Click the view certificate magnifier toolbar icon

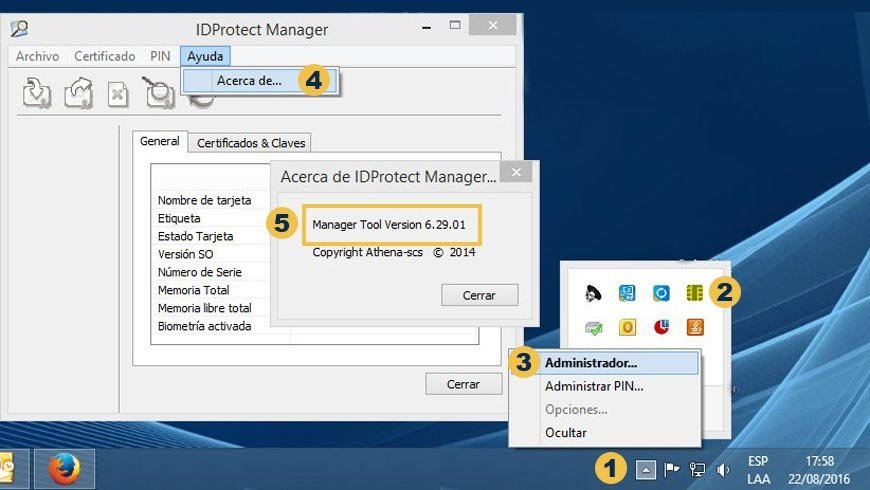pos(159,92)
